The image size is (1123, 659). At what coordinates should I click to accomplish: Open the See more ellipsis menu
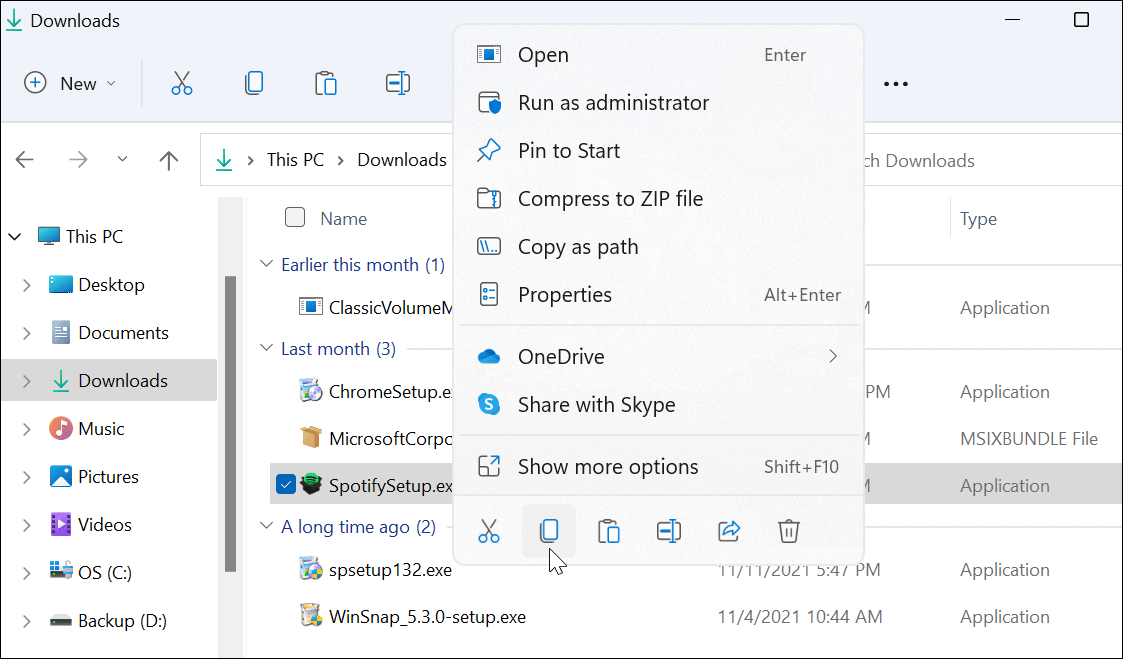[895, 84]
